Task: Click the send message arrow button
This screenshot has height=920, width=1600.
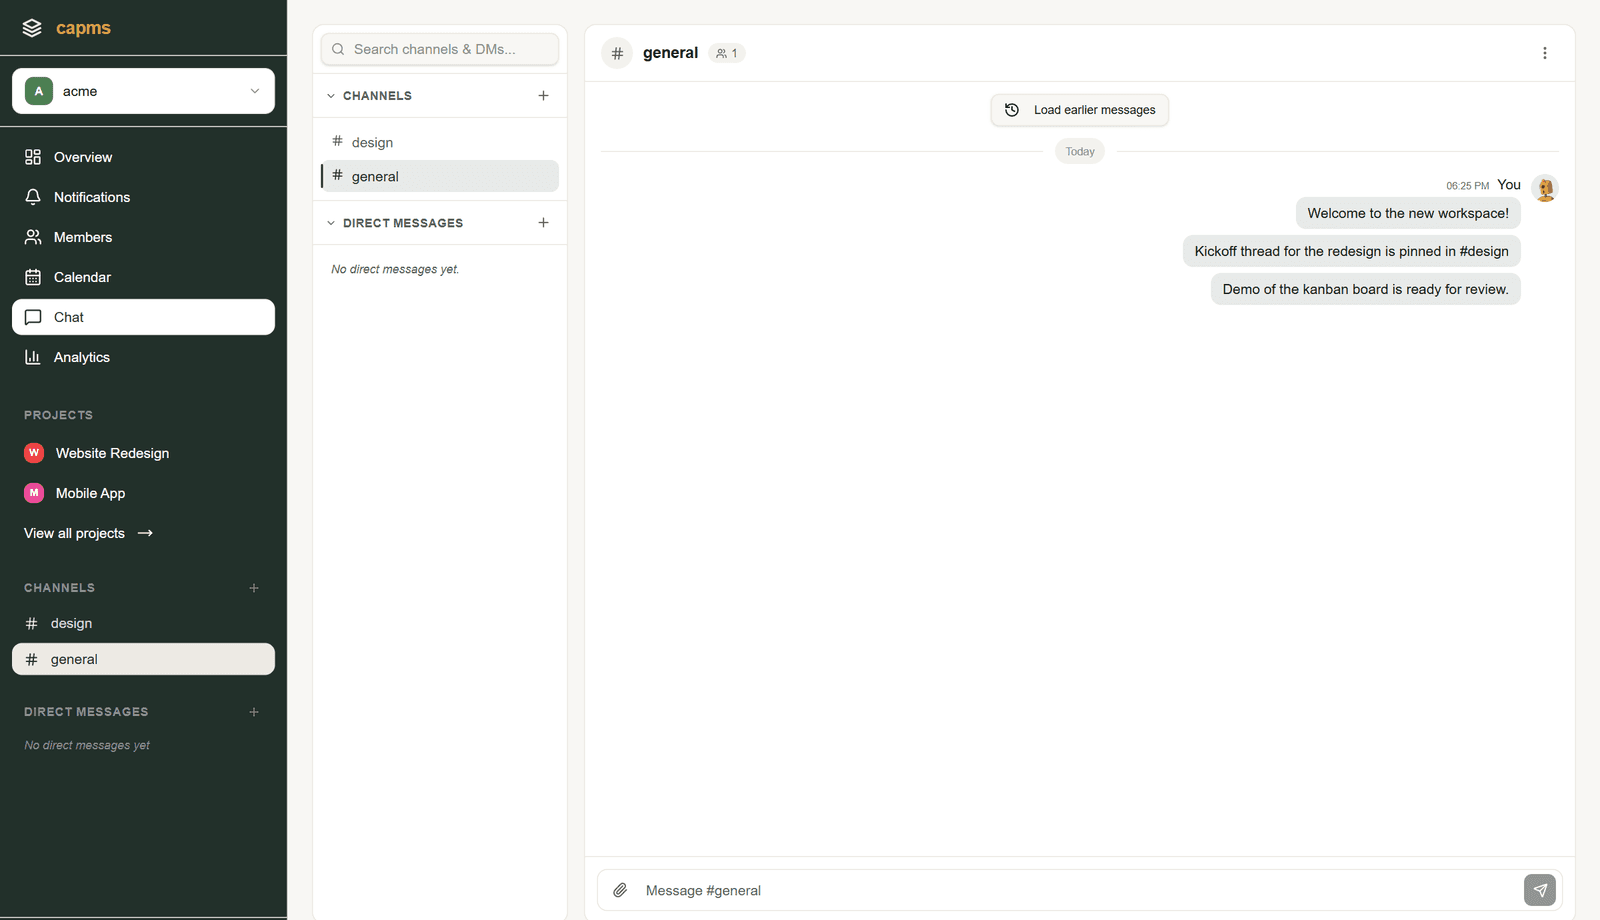Action: [x=1540, y=890]
